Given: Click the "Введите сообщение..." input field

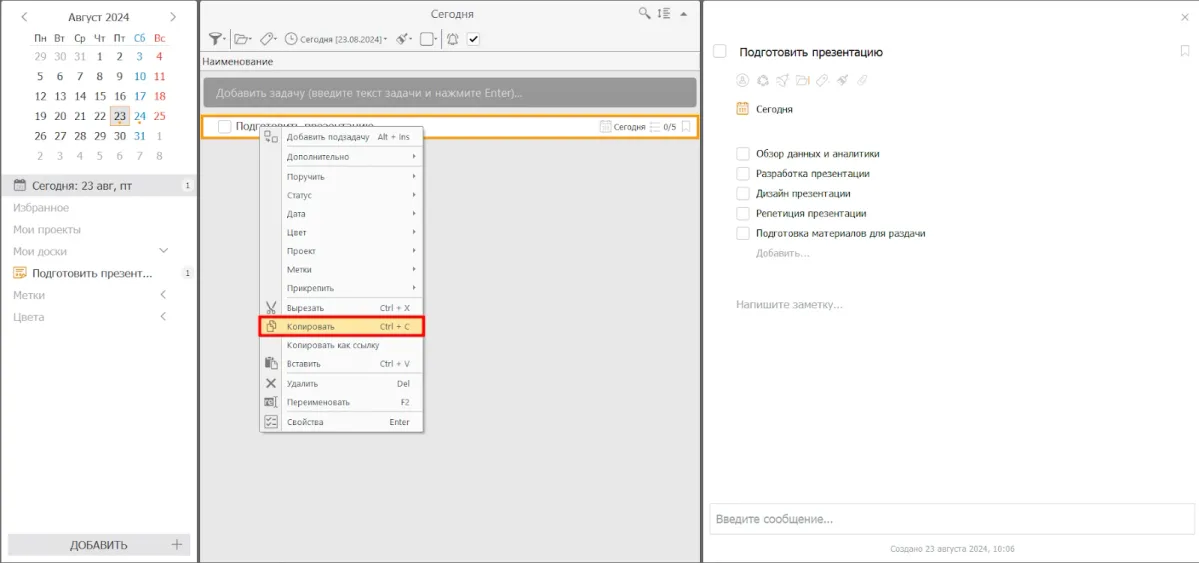Looking at the screenshot, I should [x=950, y=519].
